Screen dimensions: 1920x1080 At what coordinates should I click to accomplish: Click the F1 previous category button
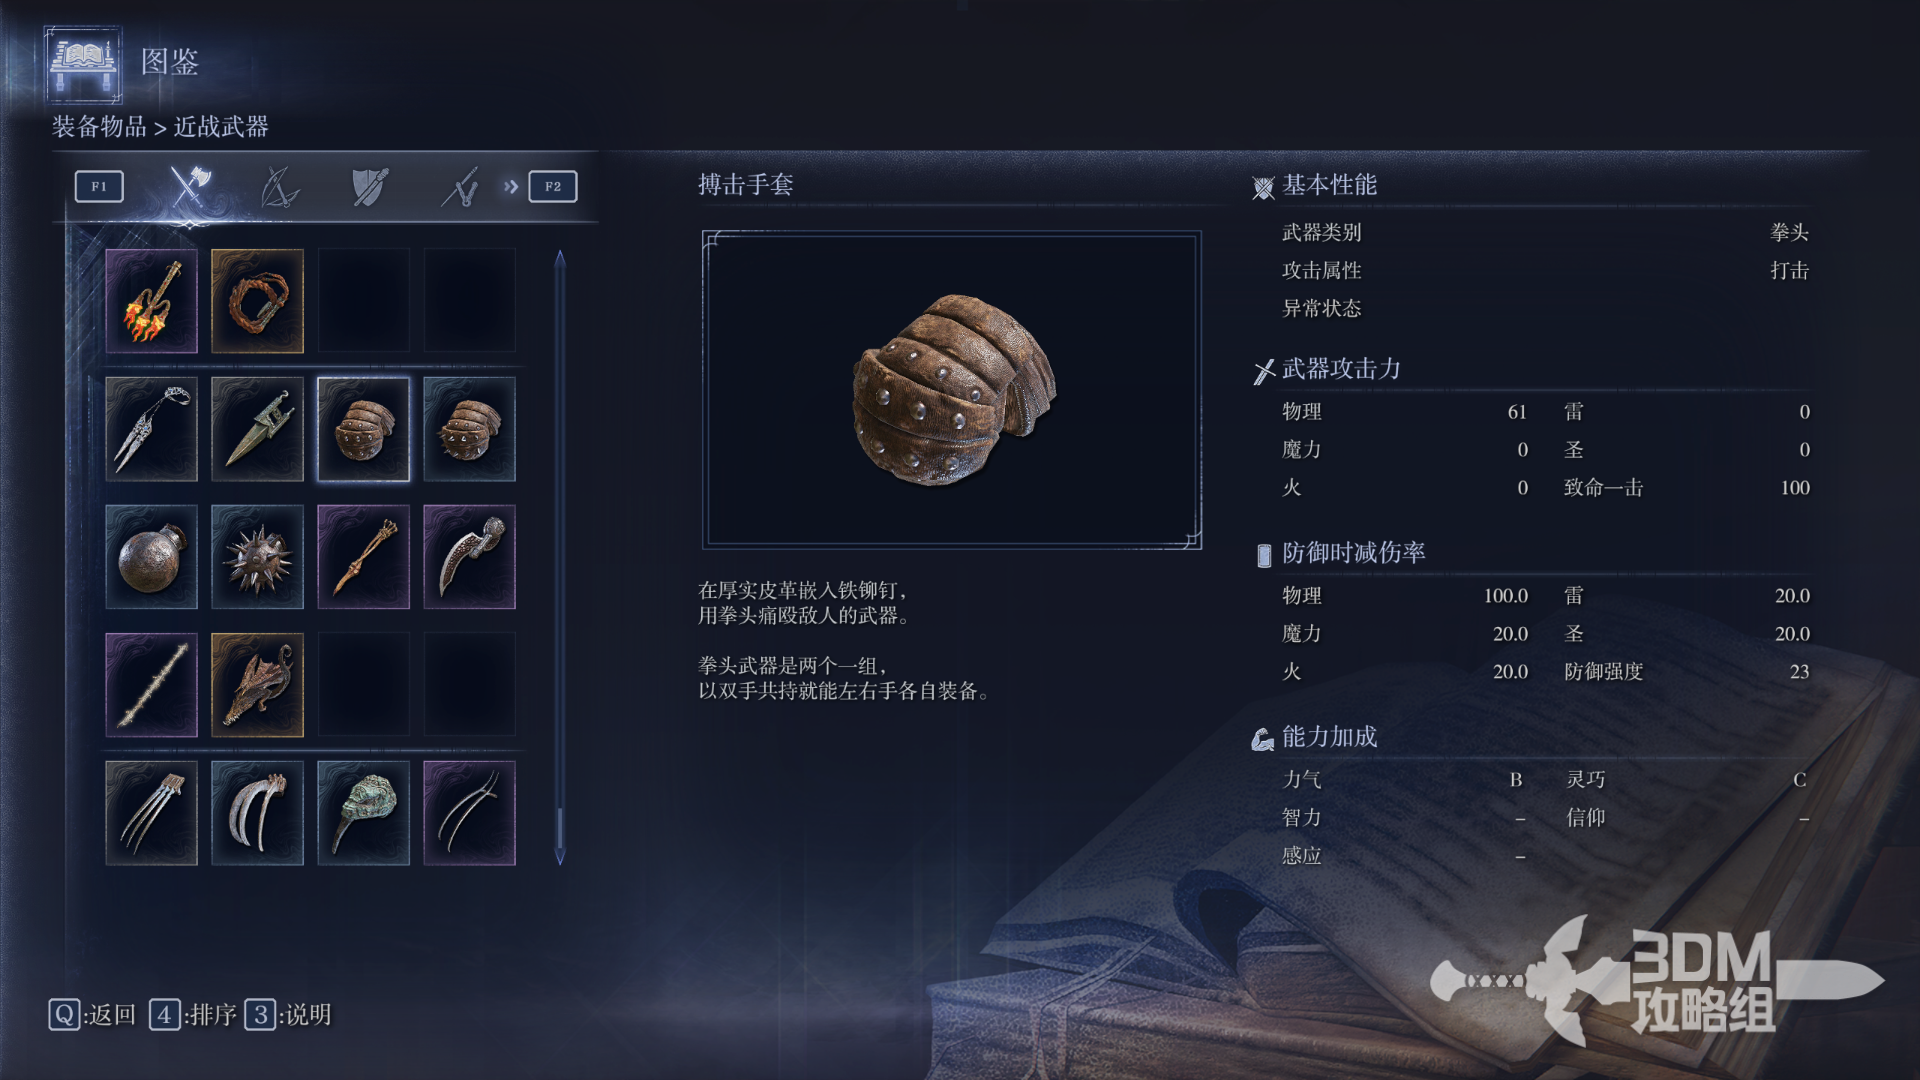pyautogui.click(x=99, y=186)
